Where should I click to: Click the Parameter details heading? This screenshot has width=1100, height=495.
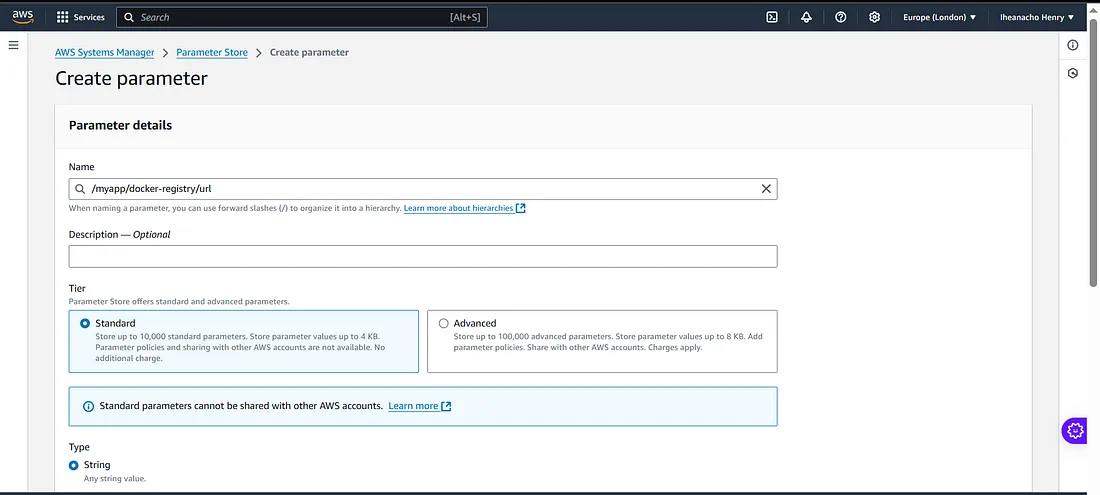pos(121,126)
